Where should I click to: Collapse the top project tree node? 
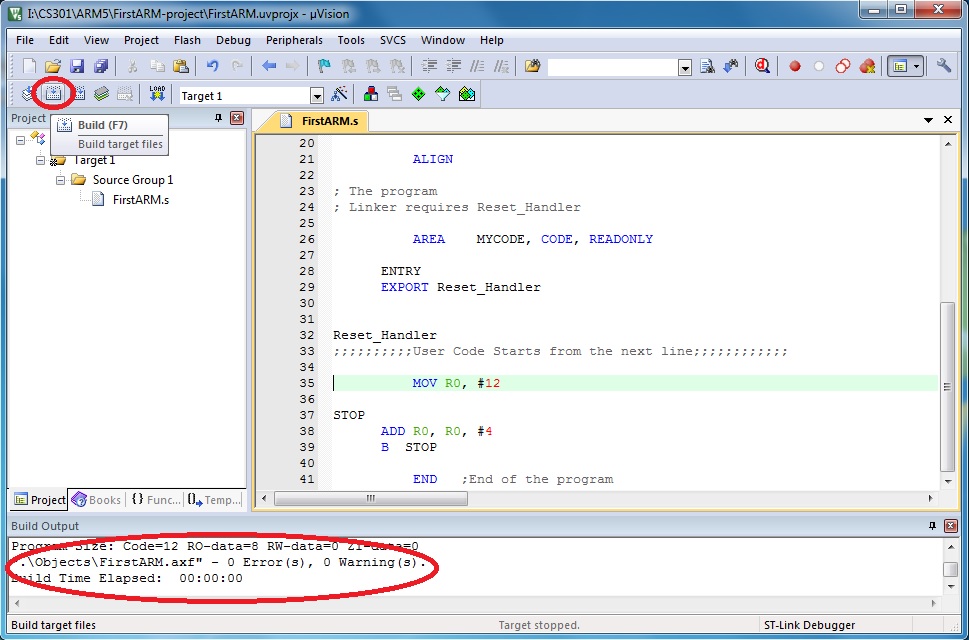(x=20, y=140)
